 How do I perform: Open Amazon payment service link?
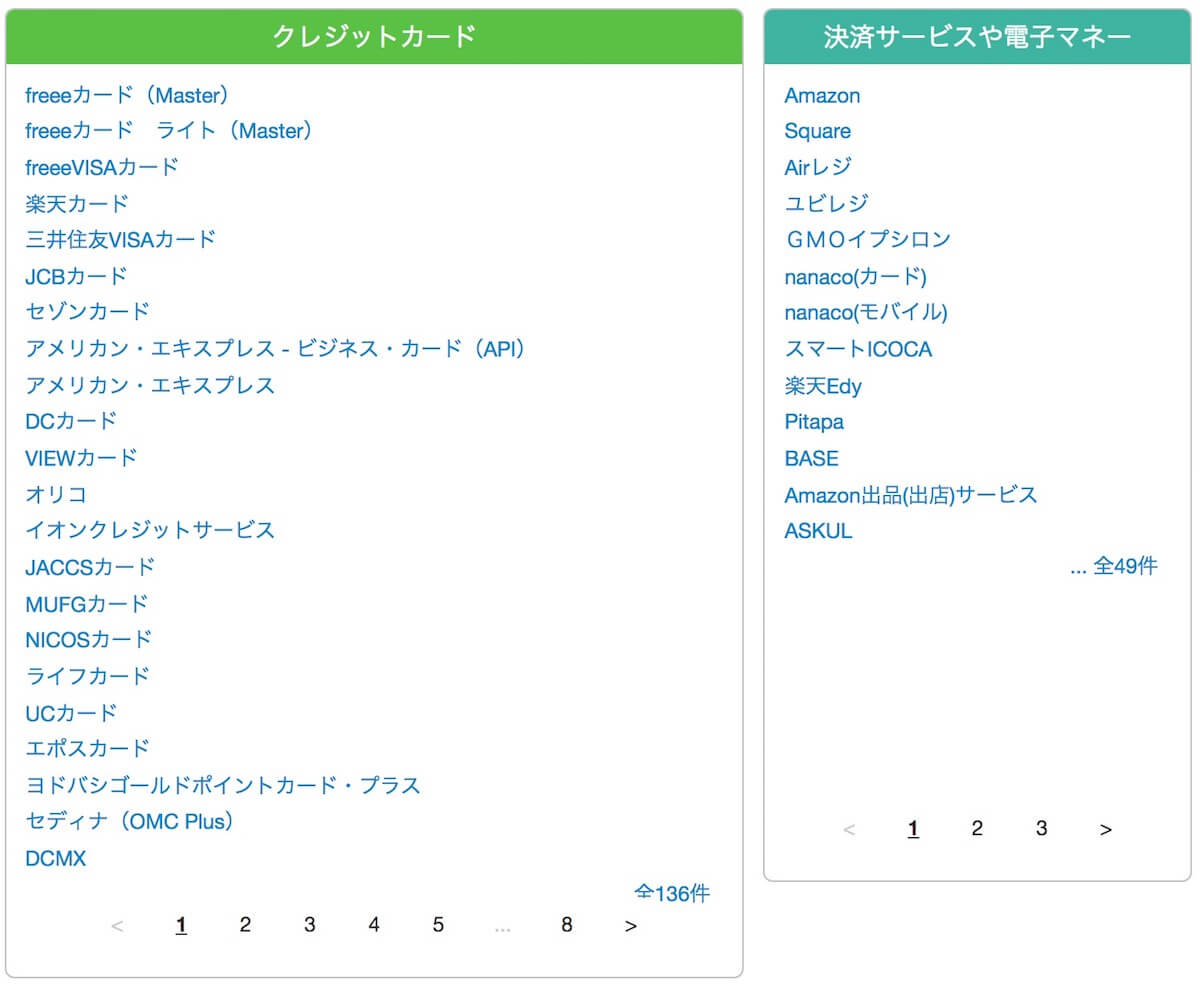point(822,95)
